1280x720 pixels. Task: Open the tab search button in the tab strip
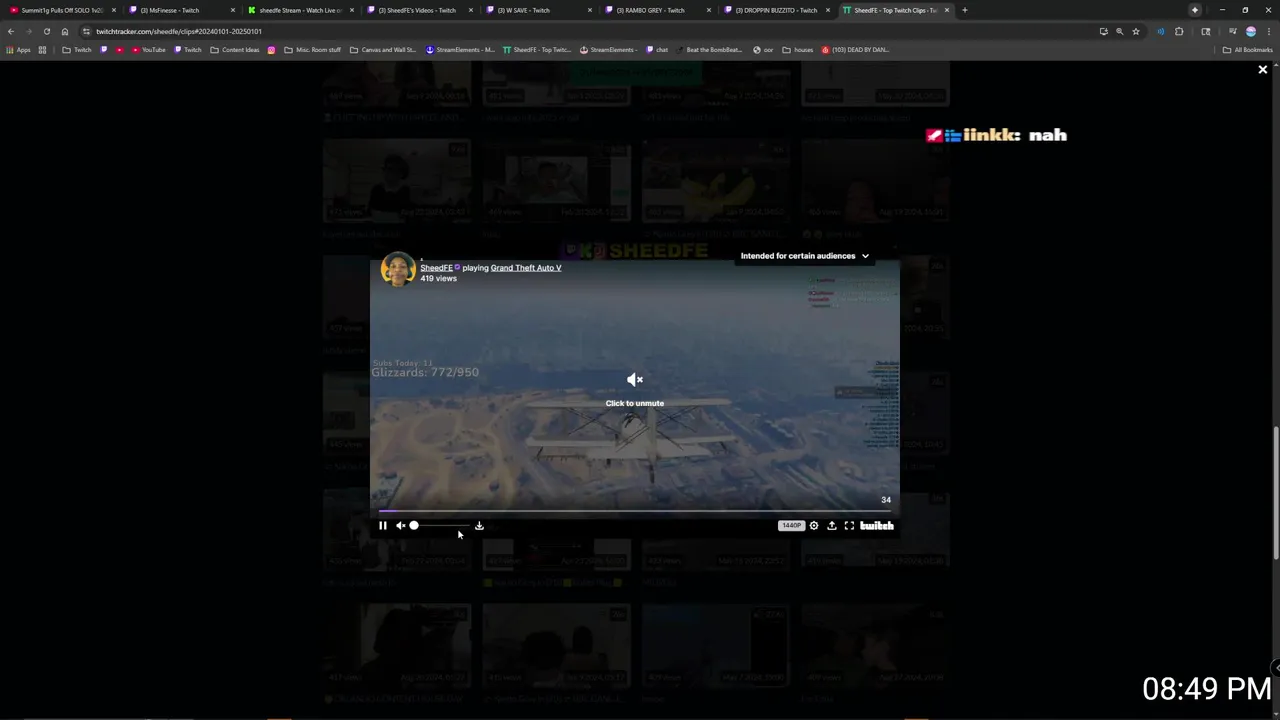[x=1194, y=10]
